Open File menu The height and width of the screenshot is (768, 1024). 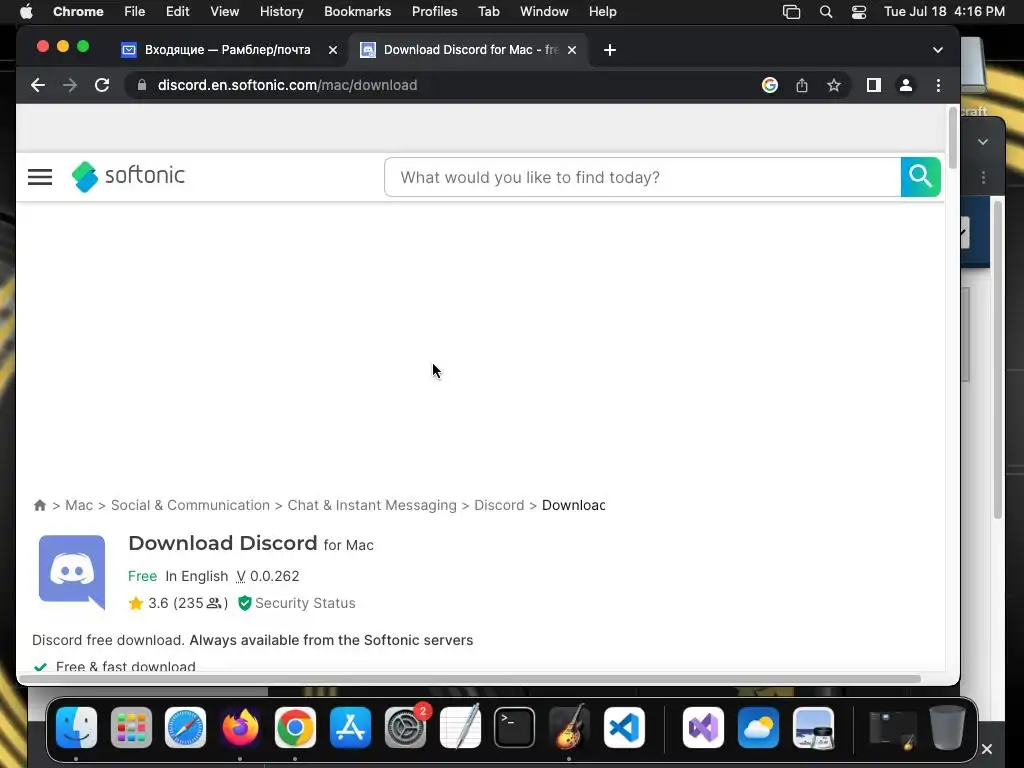(135, 12)
